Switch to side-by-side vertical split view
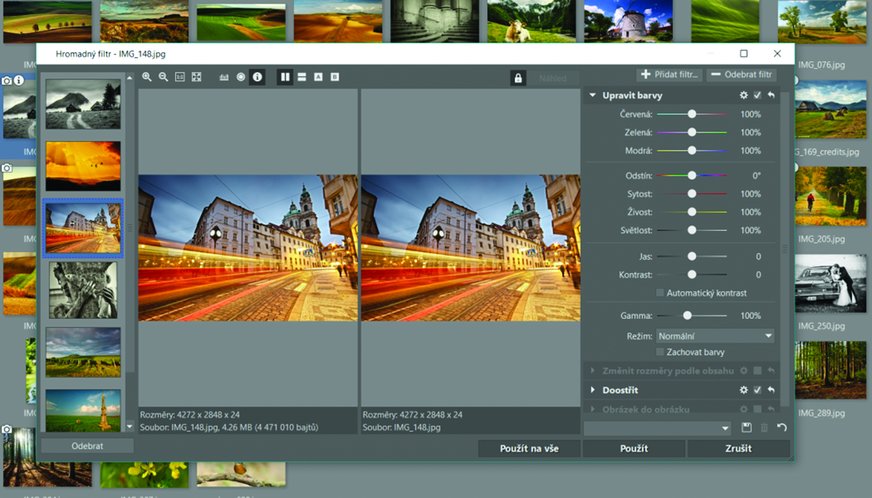 click(285, 77)
